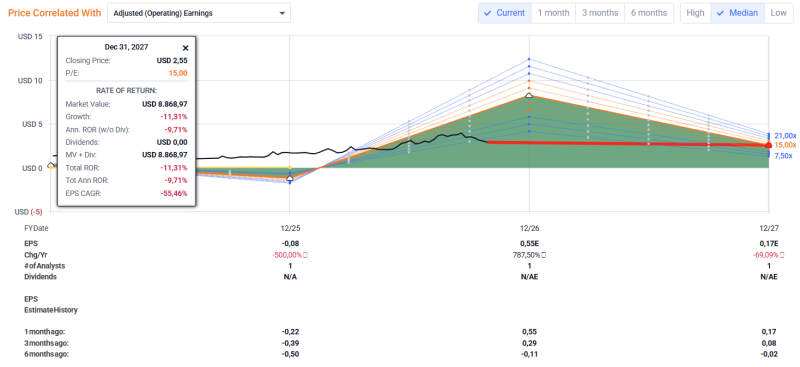This screenshot has width=800, height=367.
Task: Close the Dec 31, 2027 tooltip
Action: pos(185,48)
